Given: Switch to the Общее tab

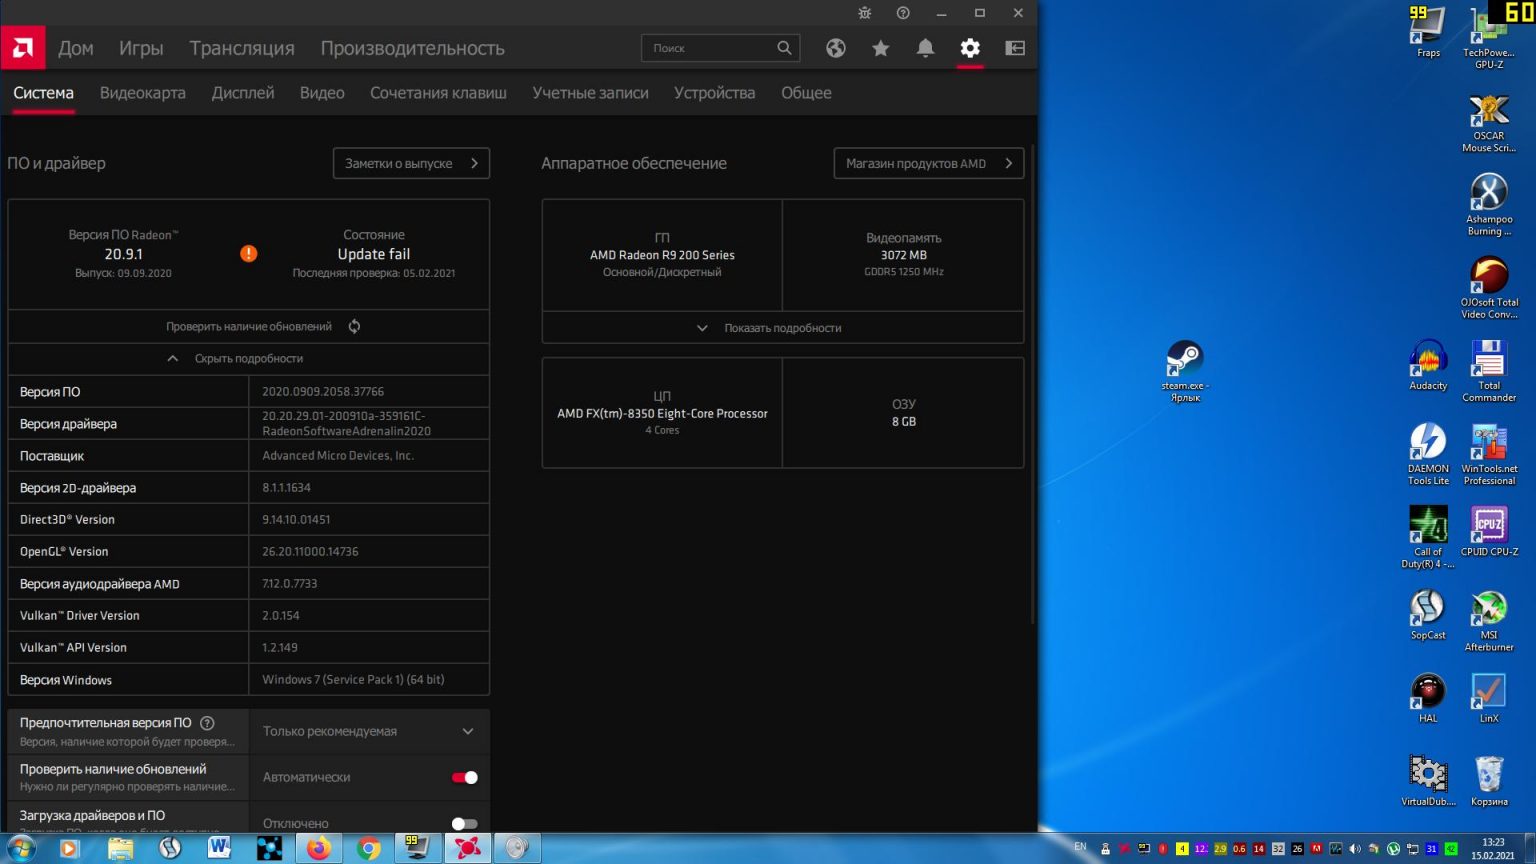Looking at the screenshot, I should click(806, 92).
